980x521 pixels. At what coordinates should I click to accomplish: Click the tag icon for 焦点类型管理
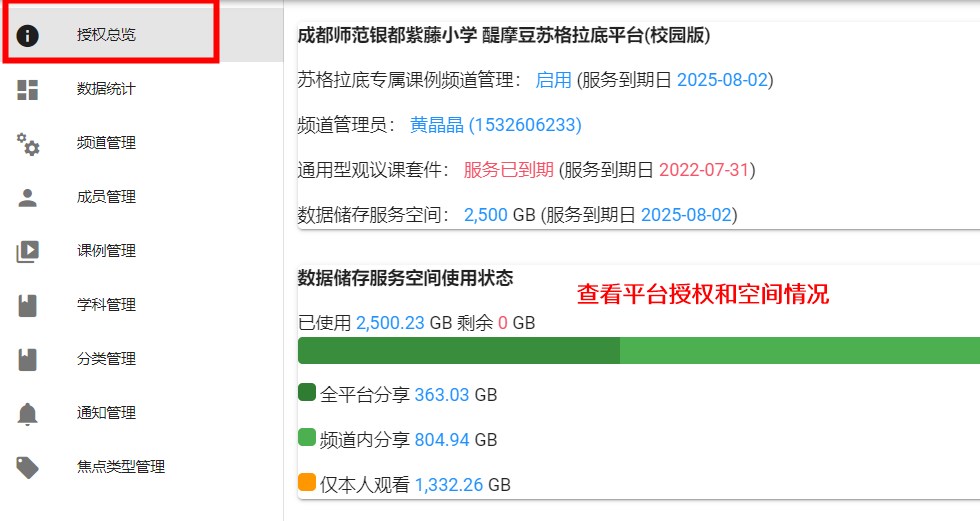28,467
